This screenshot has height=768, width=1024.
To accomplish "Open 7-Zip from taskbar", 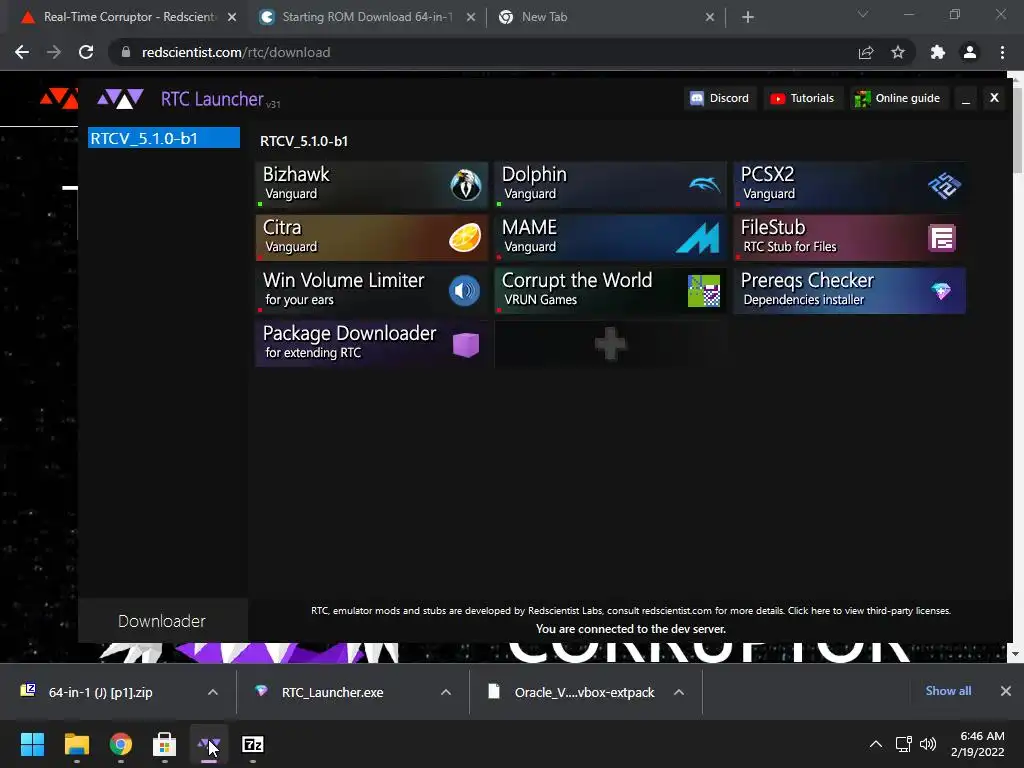I will click(253, 744).
